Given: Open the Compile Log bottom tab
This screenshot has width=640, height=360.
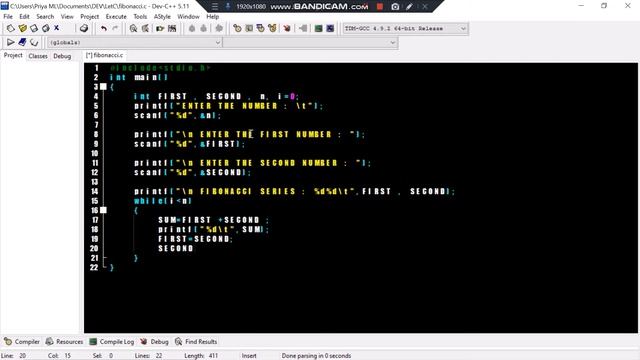Looking at the screenshot, I should [x=112, y=342].
